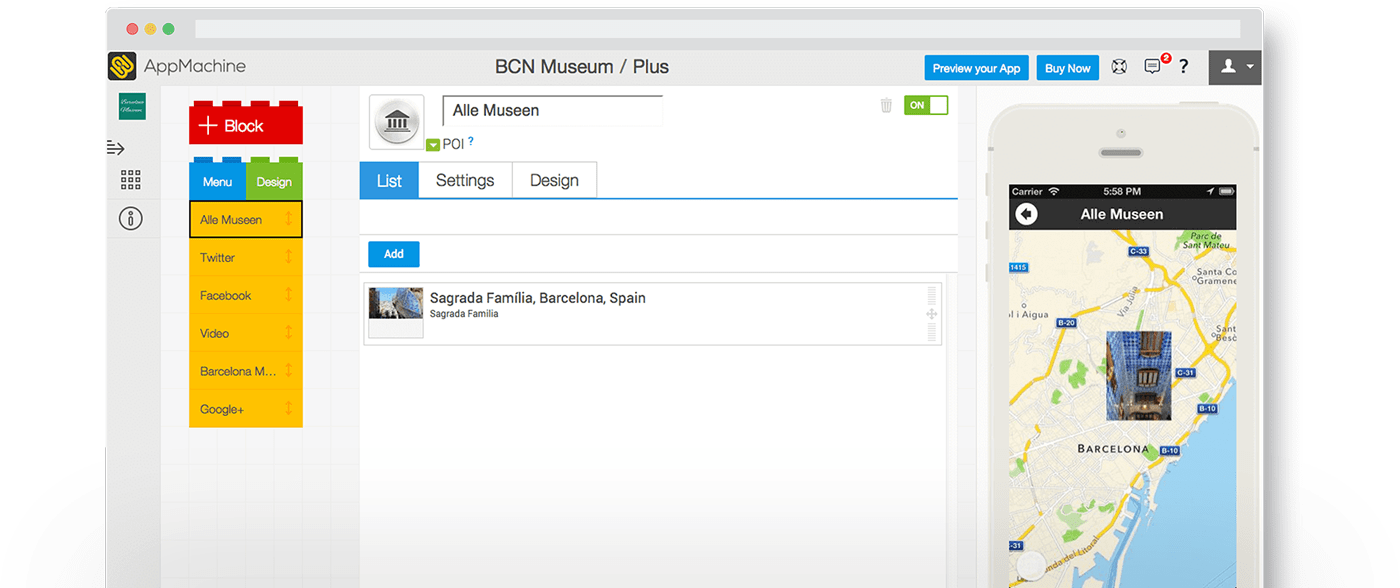Open the grid blocks icon in sidebar

tap(131, 180)
